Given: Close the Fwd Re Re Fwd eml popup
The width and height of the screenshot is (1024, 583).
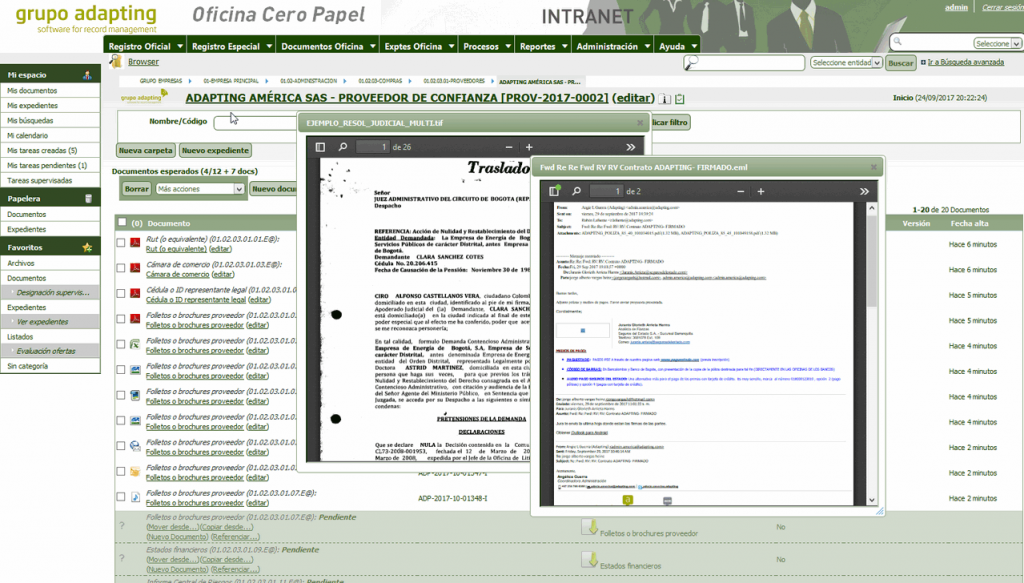Looking at the screenshot, I should [x=874, y=167].
